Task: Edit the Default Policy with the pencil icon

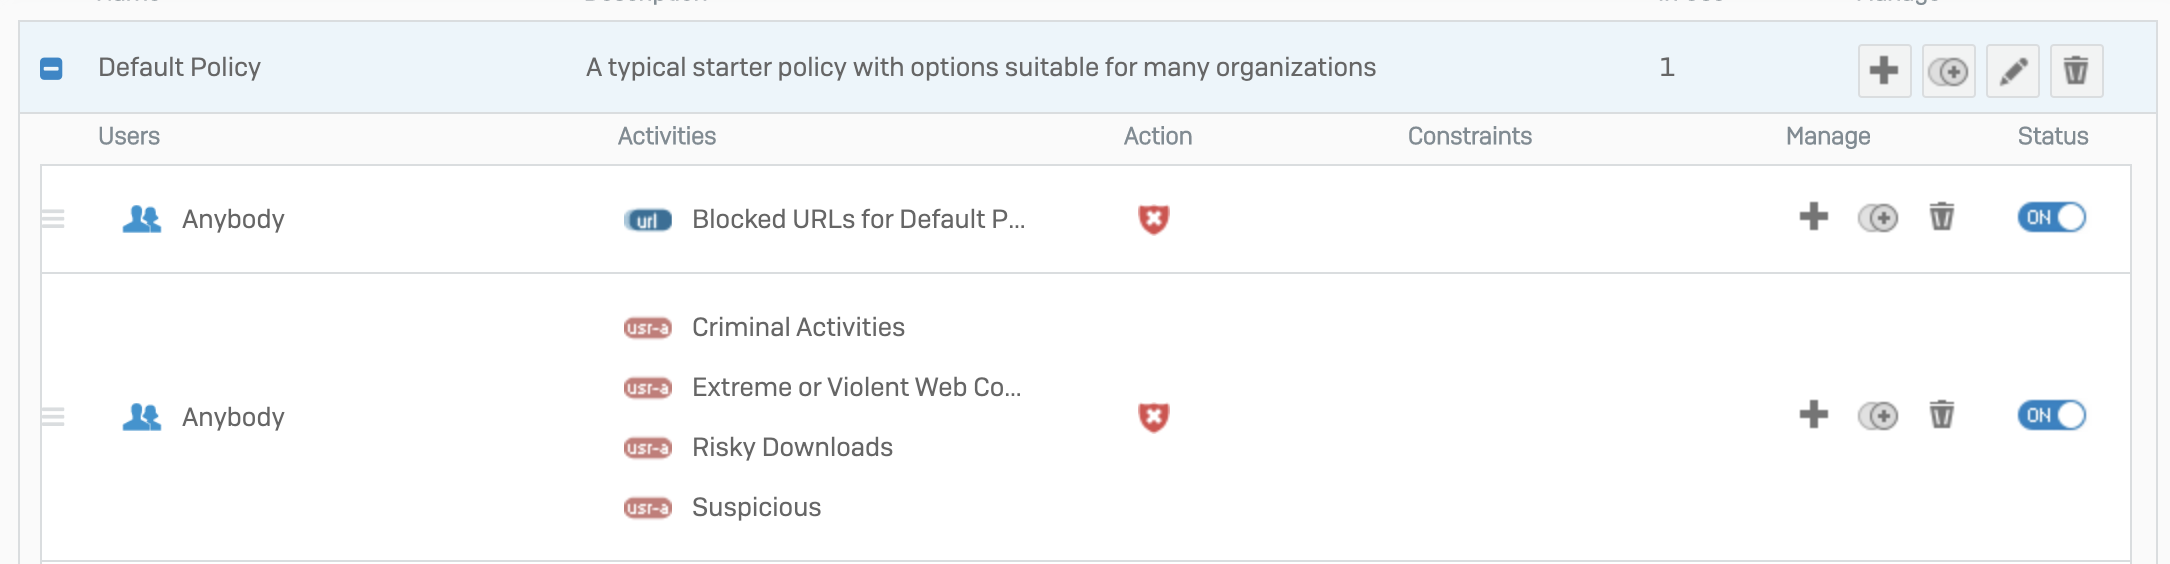Action: [2012, 71]
